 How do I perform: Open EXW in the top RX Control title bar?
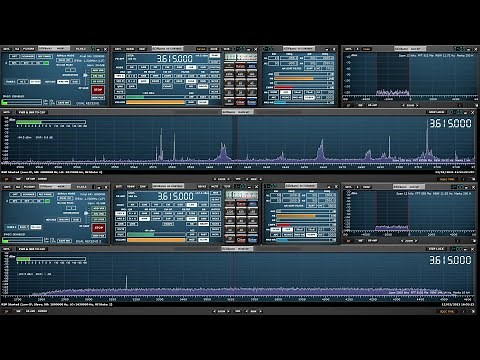coord(142,49)
